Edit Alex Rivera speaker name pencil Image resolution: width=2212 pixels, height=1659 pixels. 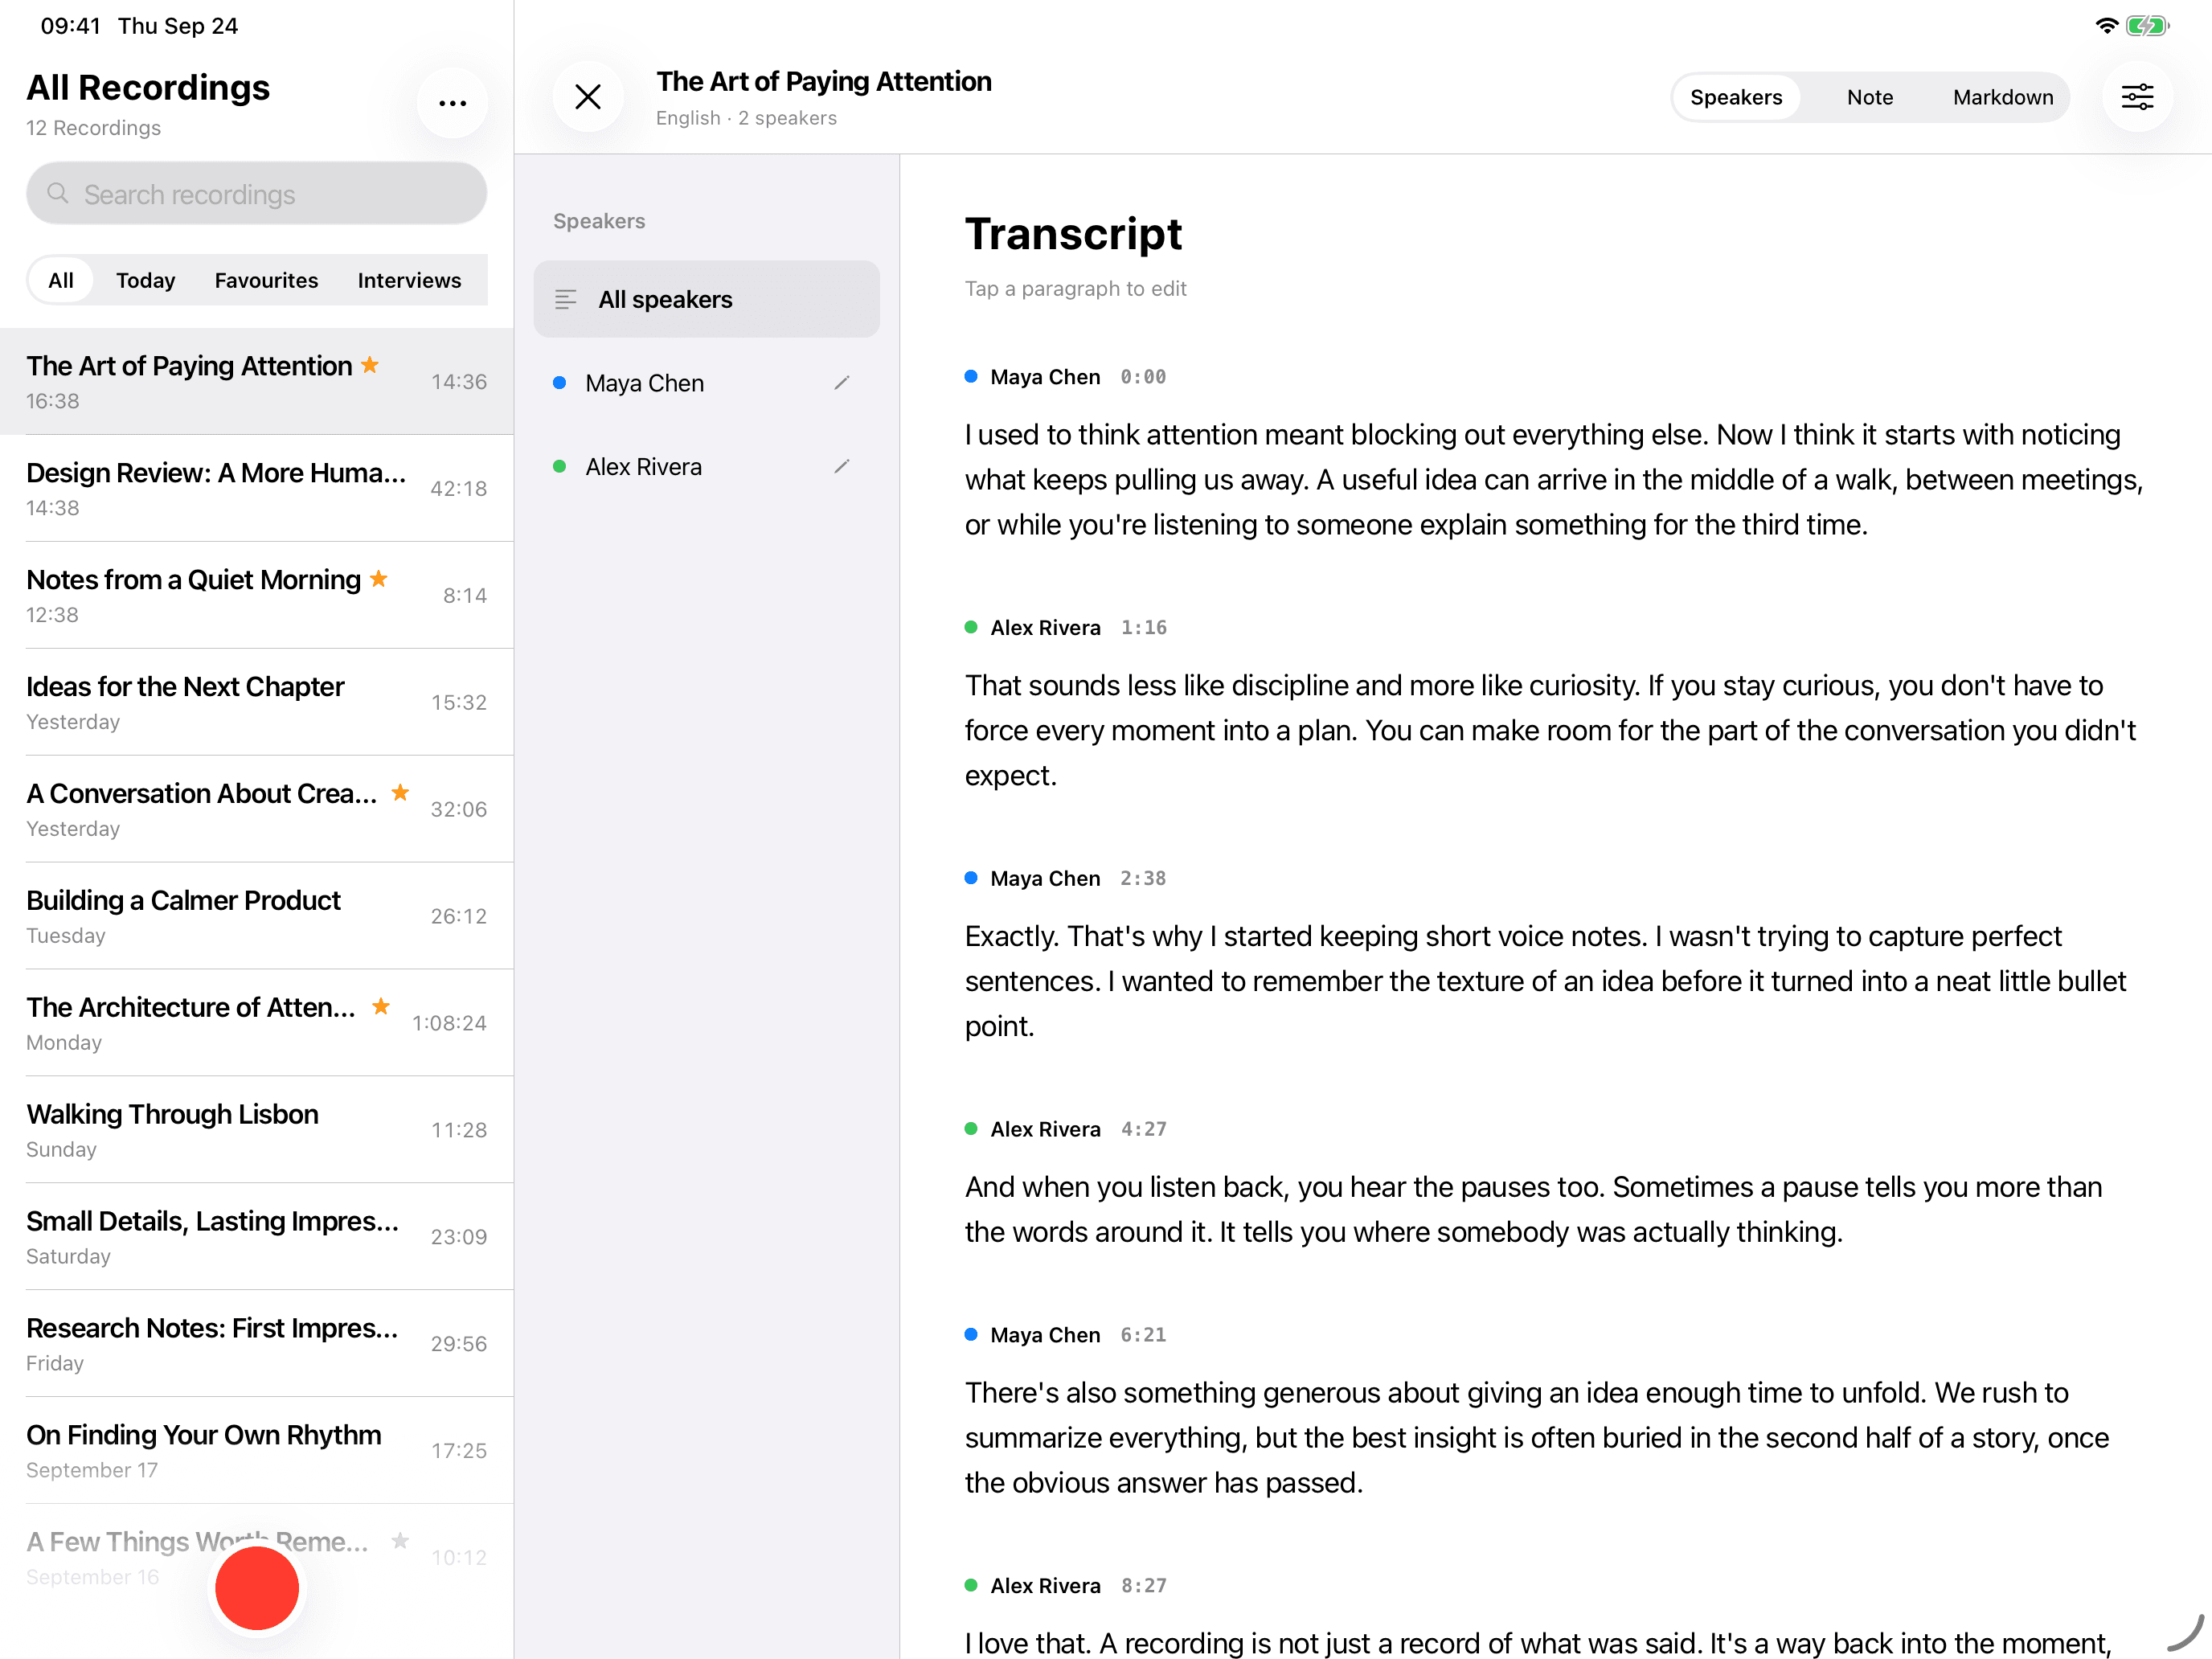click(842, 466)
